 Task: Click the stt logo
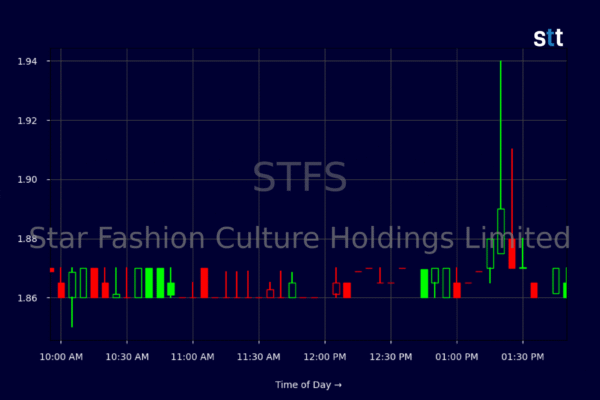[548, 38]
